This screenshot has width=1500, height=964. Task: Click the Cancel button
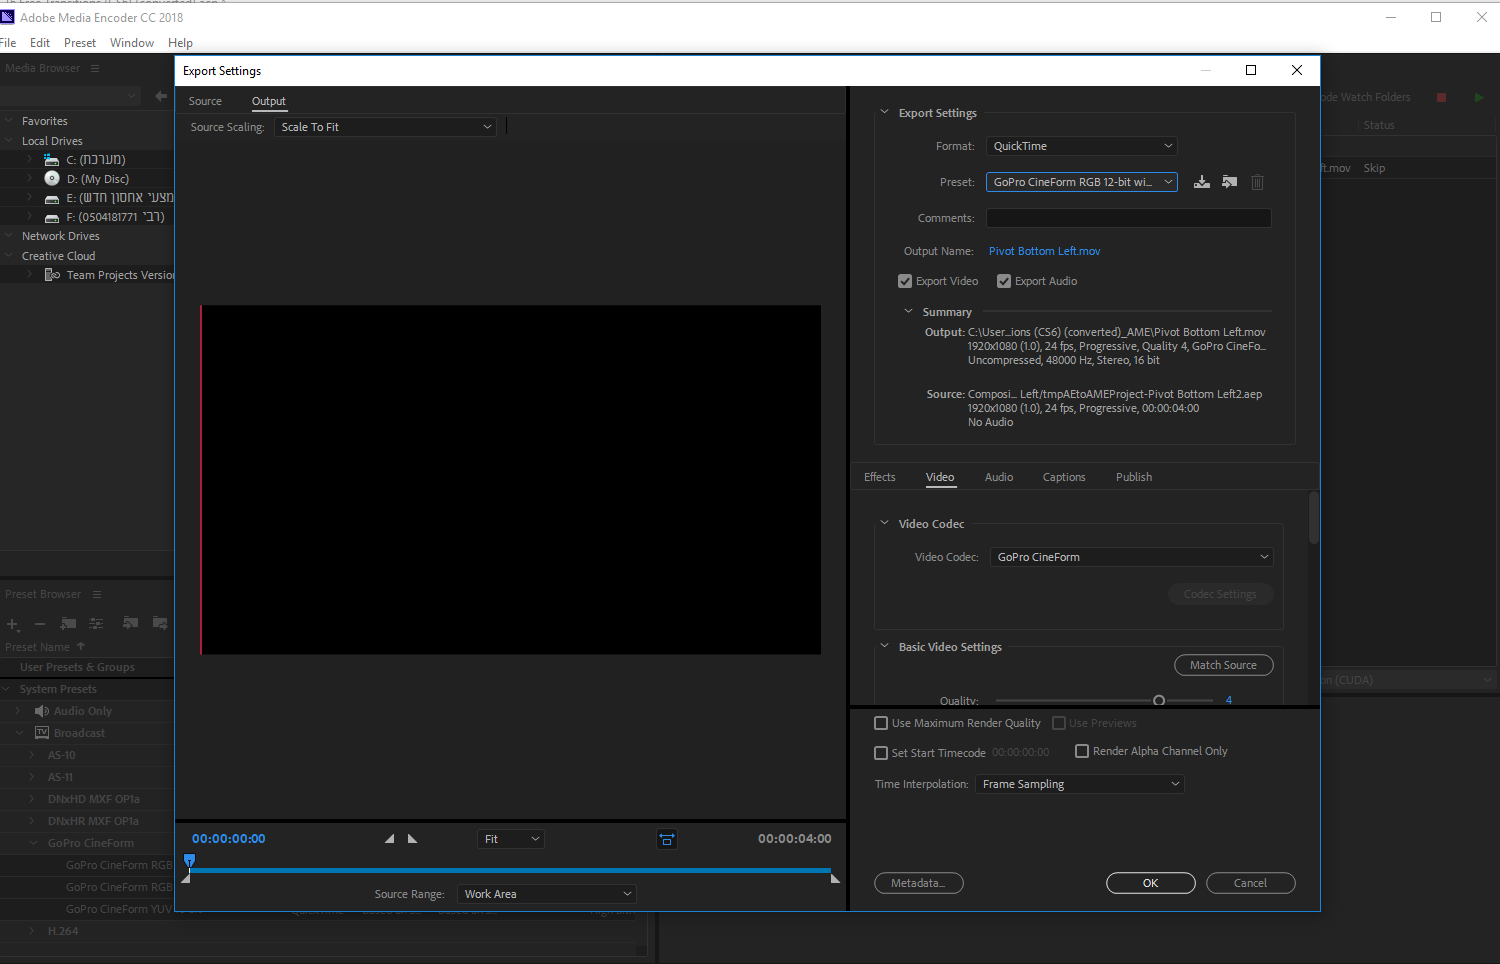[1251, 883]
